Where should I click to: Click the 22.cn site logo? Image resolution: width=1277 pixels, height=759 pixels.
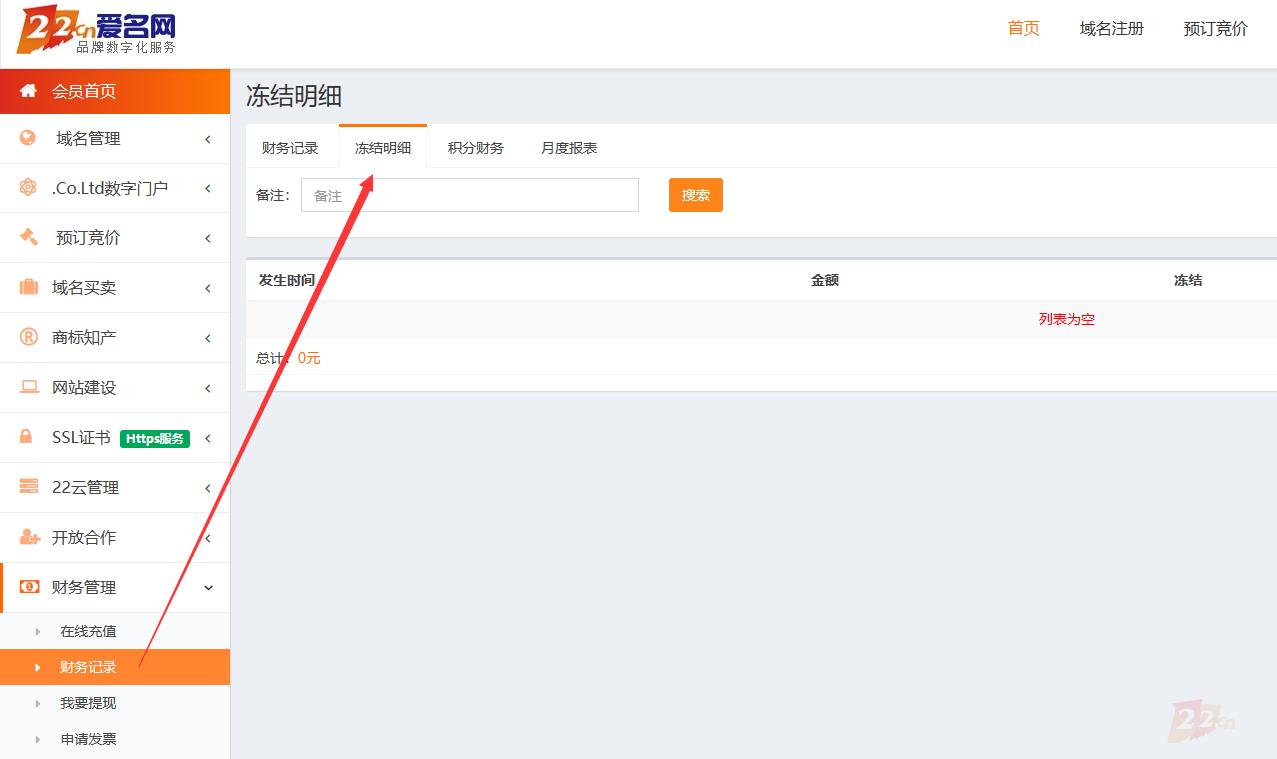(96, 30)
